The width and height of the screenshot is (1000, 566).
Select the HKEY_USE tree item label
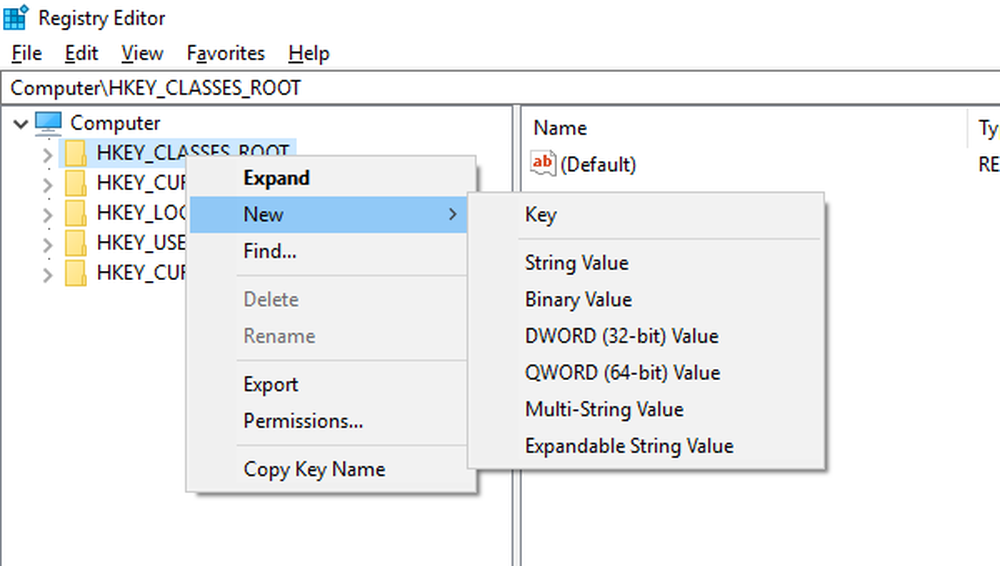click(141, 242)
